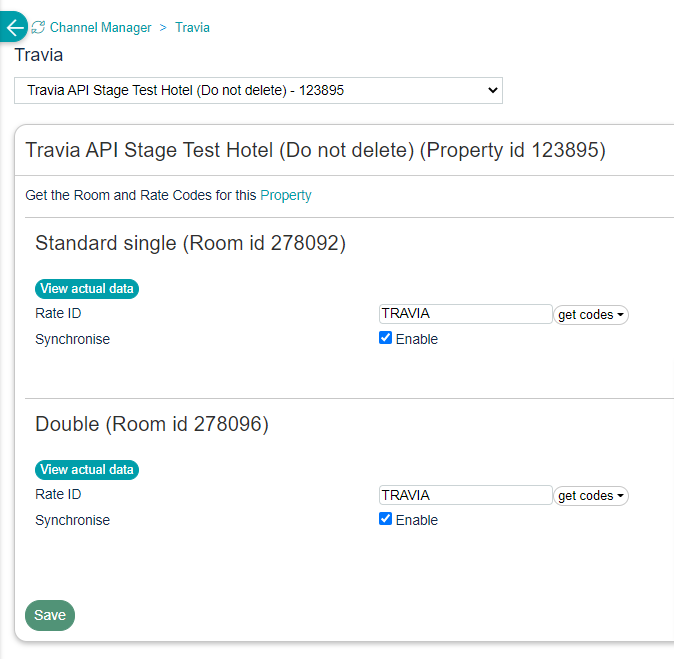Open the Channel Manager breadcrumb link

point(100,28)
